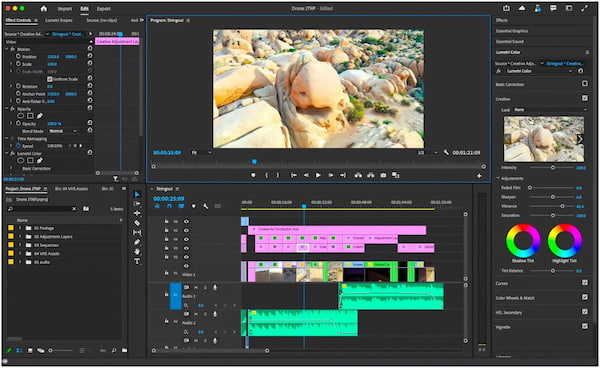
Task: Click the Creative Cloud sync icon
Action: click(x=522, y=8)
